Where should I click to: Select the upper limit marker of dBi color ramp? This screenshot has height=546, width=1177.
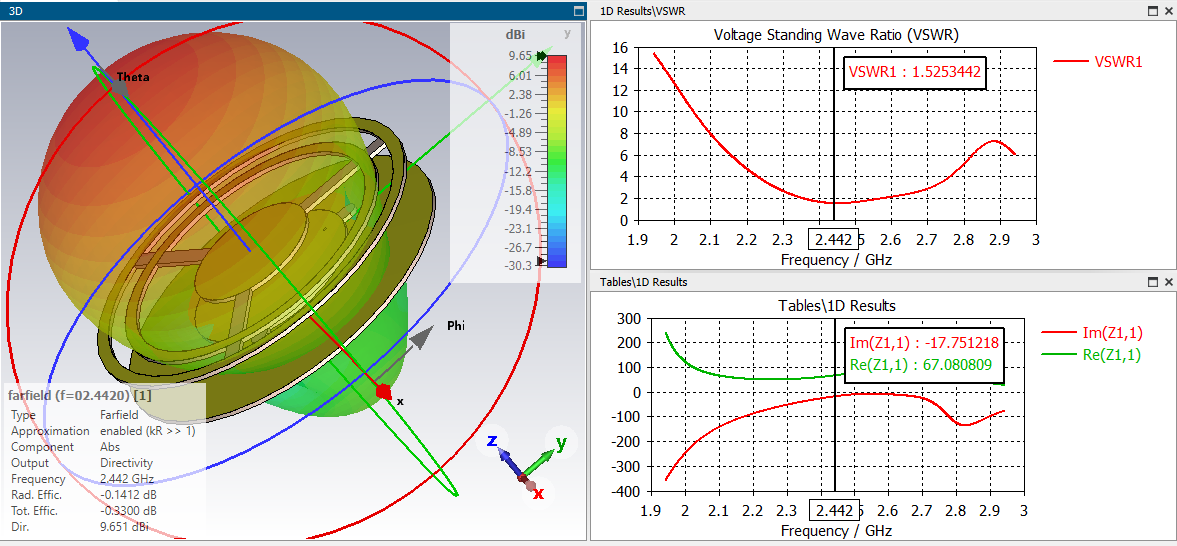542,56
